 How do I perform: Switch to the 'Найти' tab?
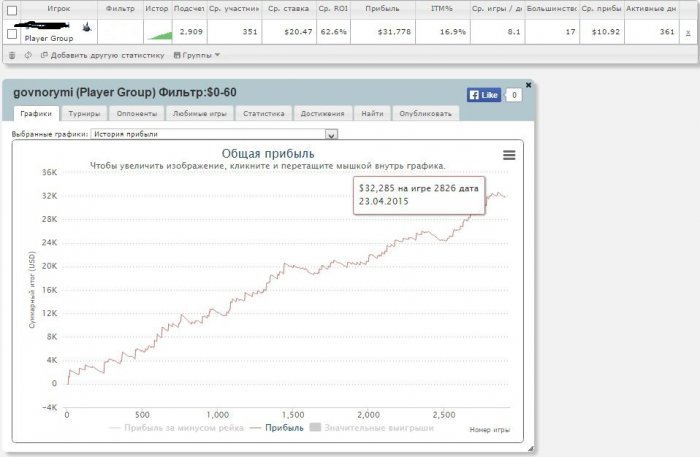(x=372, y=113)
